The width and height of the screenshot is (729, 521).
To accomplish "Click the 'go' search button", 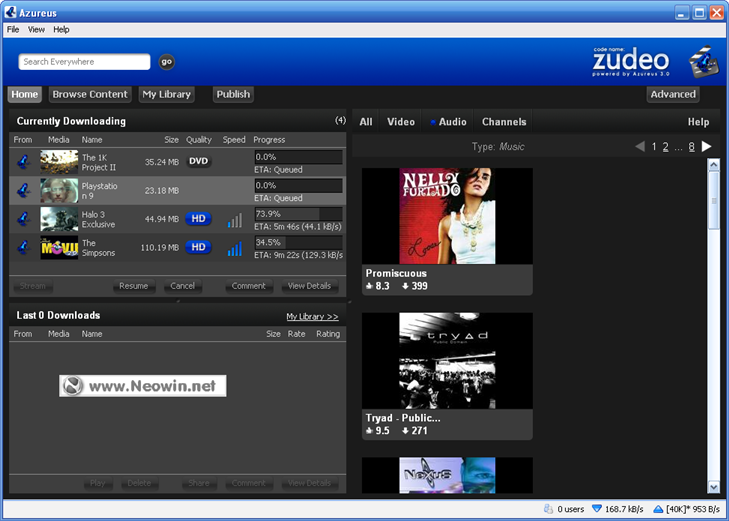I will pyautogui.click(x=167, y=62).
